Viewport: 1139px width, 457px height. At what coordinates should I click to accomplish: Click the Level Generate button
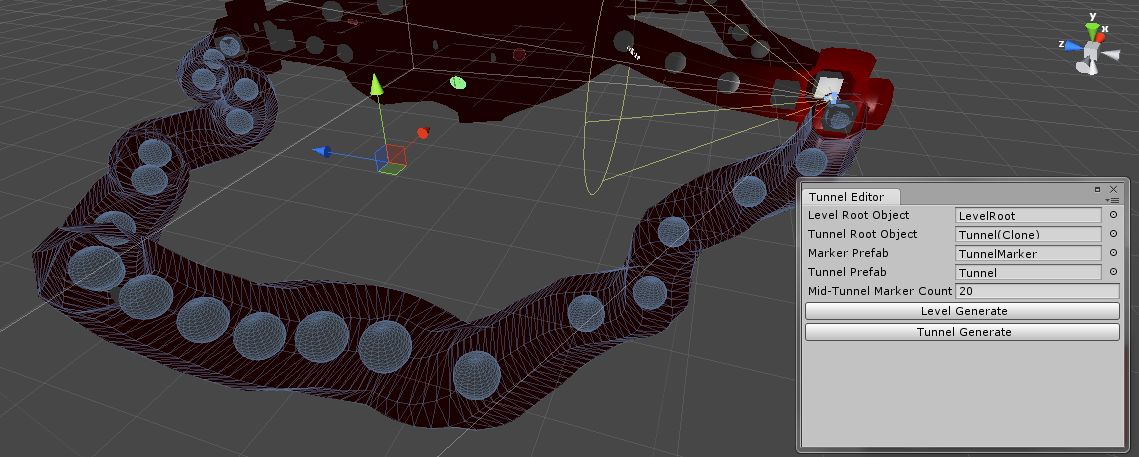(x=962, y=311)
